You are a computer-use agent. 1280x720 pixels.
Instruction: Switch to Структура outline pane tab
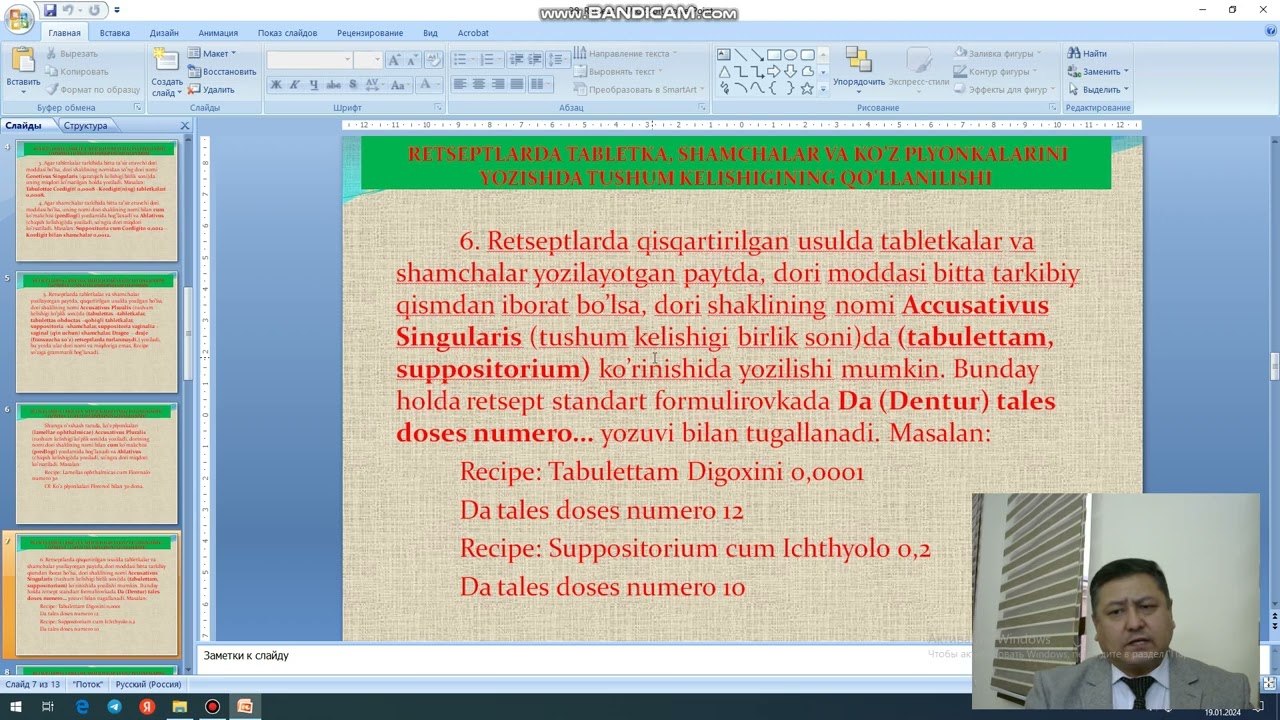[85, 126]
